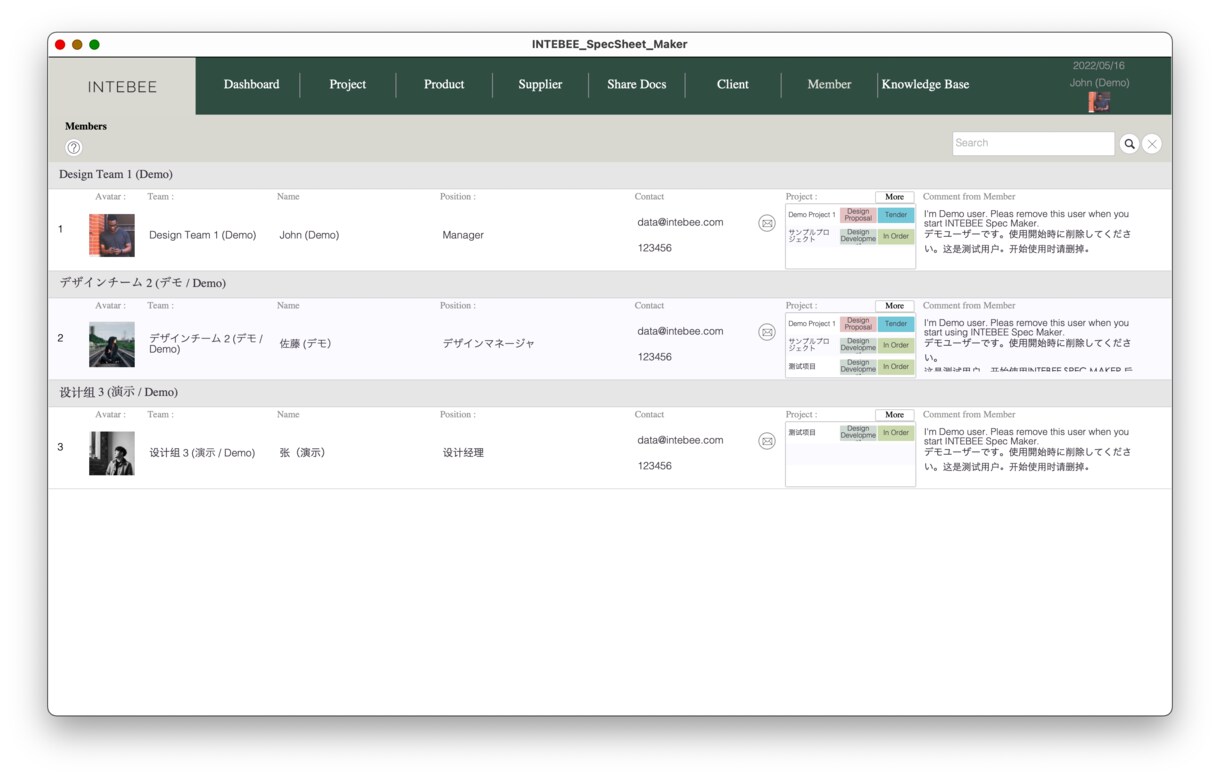Open the Knowledge Base tab

(x=925, y=85)
